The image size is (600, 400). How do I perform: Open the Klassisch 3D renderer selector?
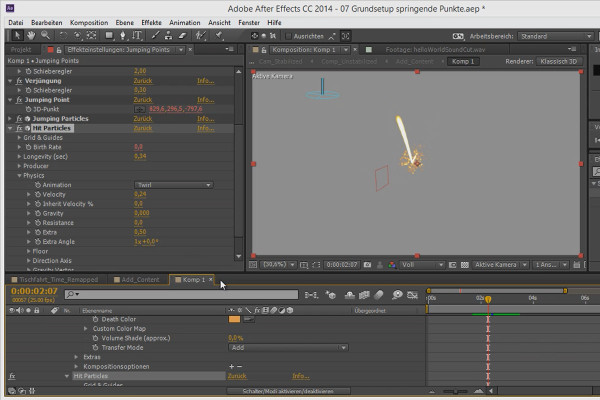click(x=559, y=61)
